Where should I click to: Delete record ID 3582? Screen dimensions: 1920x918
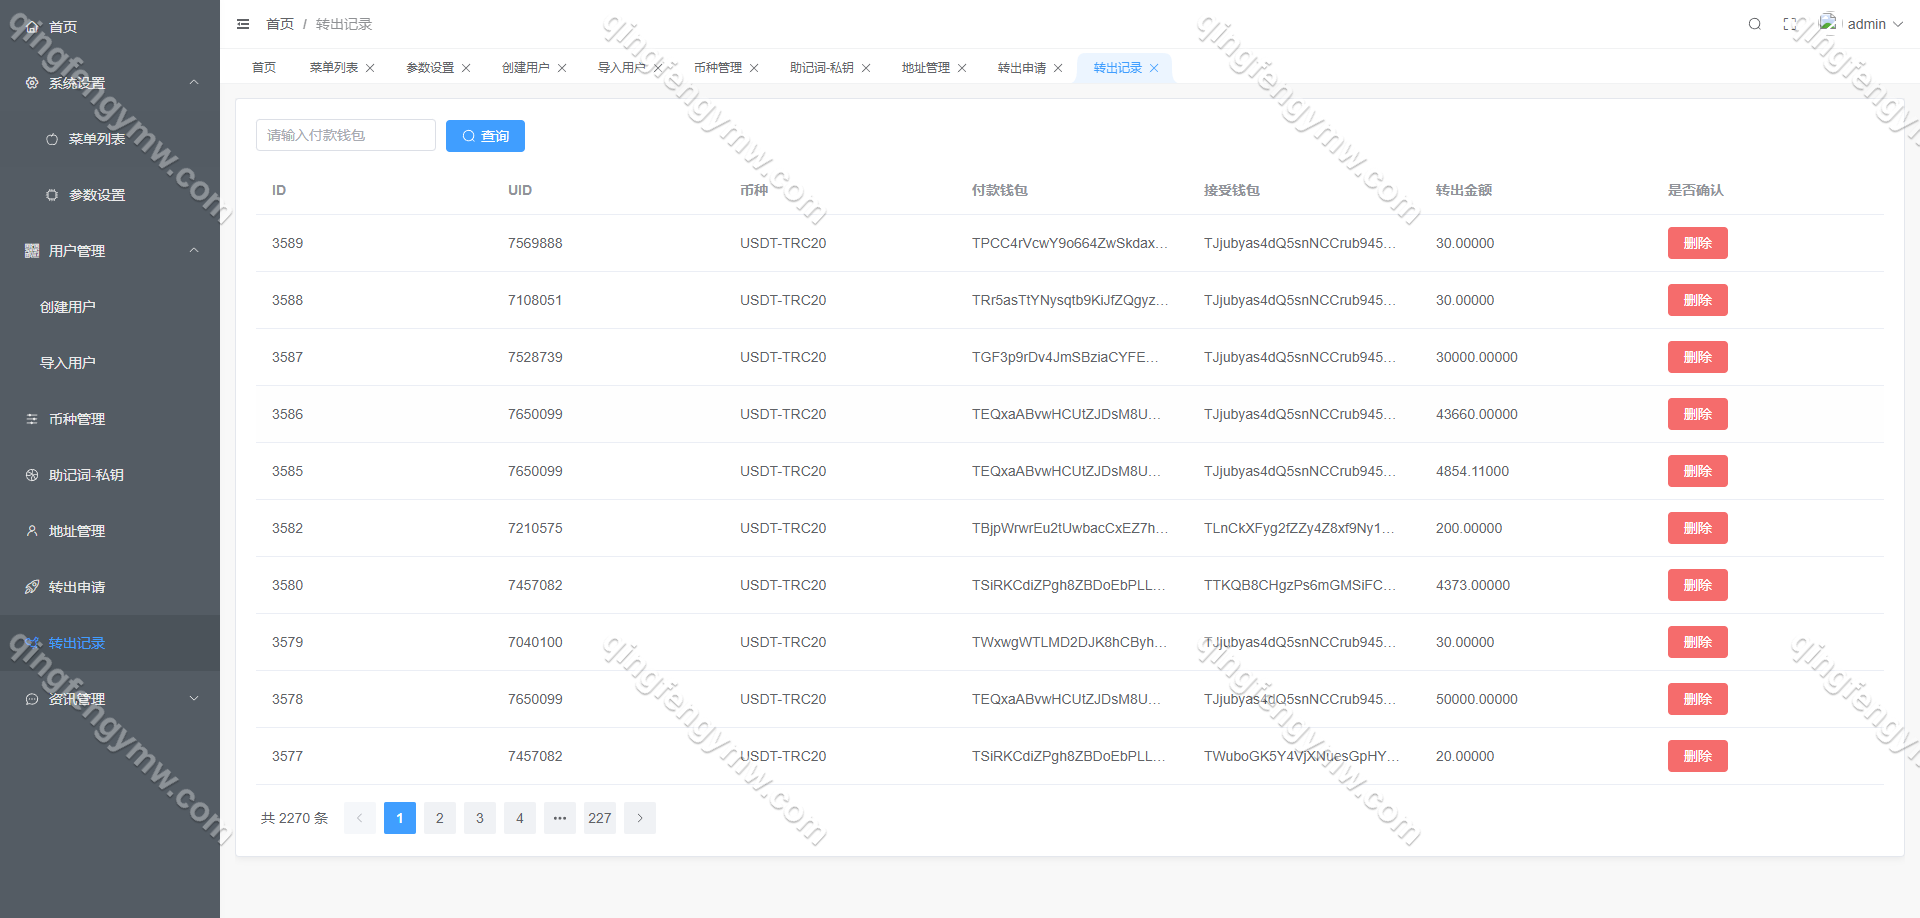pos(1697,528)
